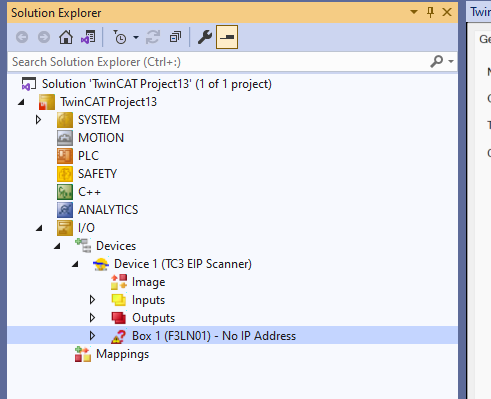The width and height of the screenshot is (491, 399).
Task: Select the Image tree item
Action: pyautogui.click(x=149, y=282)
